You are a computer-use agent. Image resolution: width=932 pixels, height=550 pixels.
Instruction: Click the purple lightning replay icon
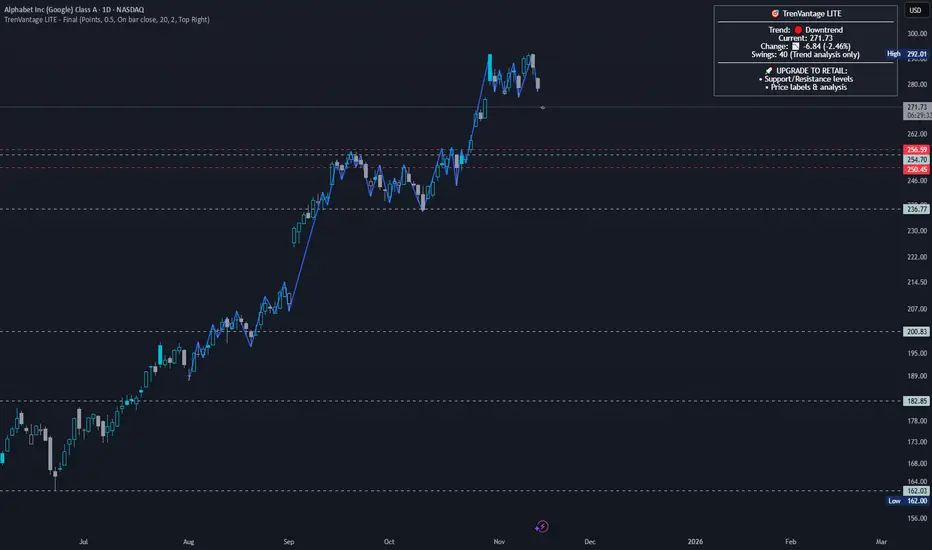click(541, 526)
